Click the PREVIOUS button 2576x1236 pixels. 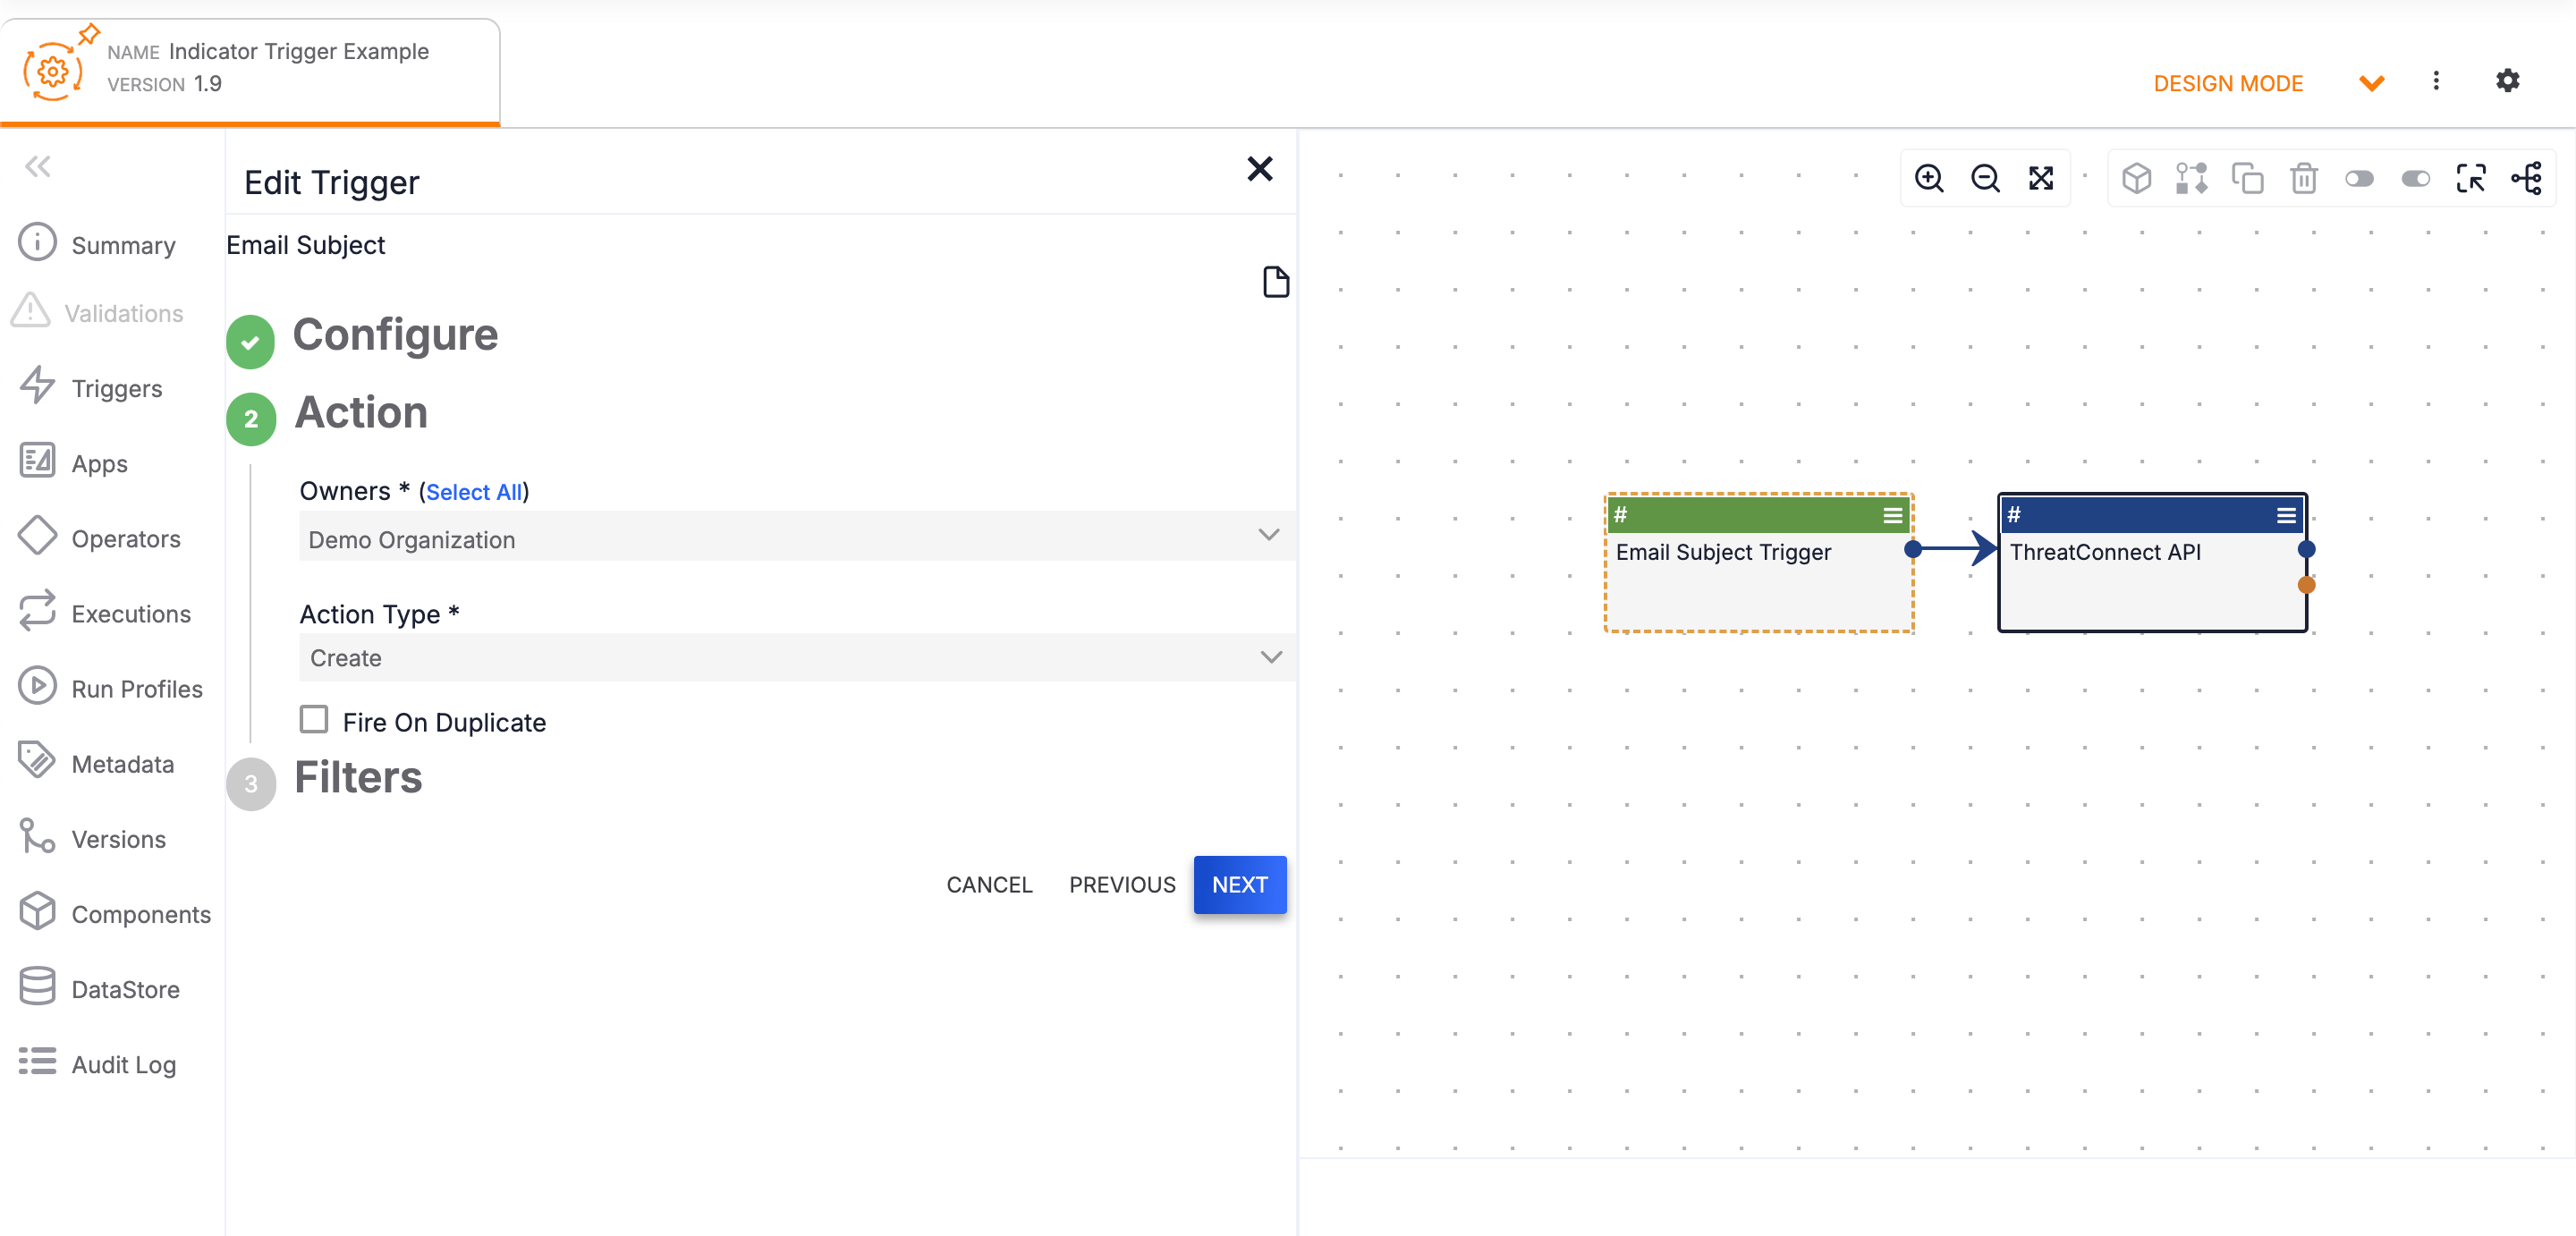pyautogui.click(x=1122, y=885)
